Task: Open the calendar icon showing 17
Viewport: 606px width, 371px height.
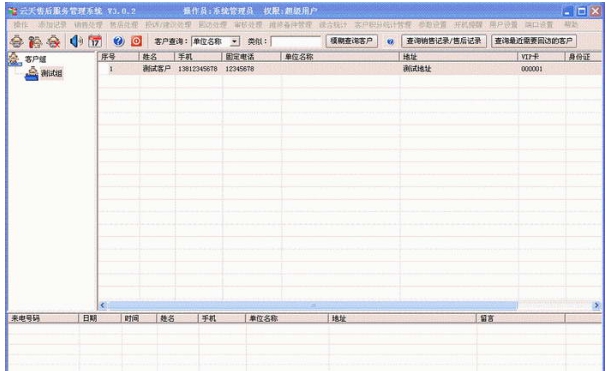Action: (95, 41)
